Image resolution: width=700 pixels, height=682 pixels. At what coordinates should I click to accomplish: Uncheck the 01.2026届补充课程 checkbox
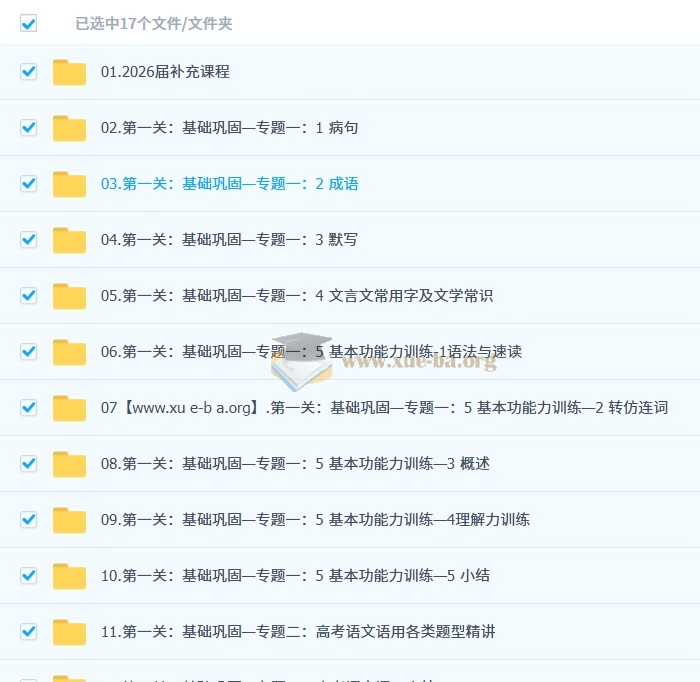29,71
